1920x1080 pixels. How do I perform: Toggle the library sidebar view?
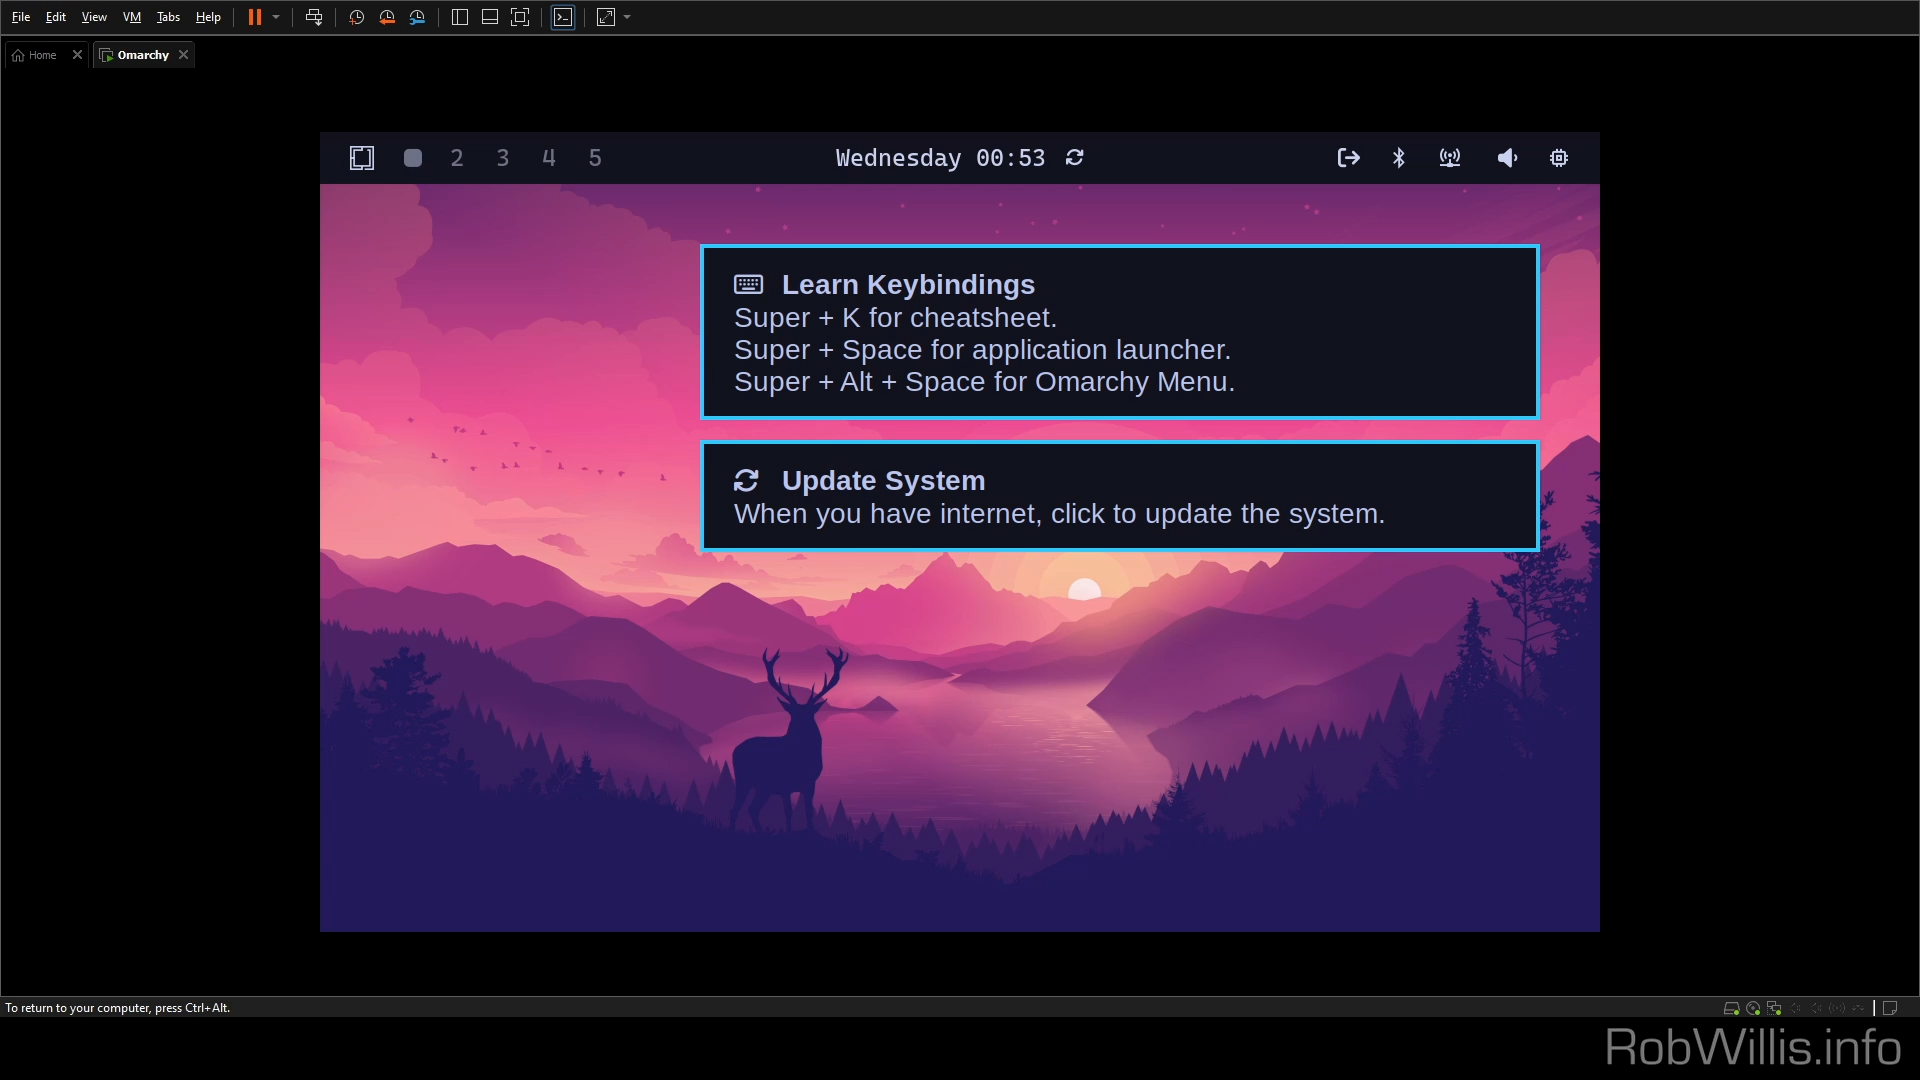click(x=460, y=17)
